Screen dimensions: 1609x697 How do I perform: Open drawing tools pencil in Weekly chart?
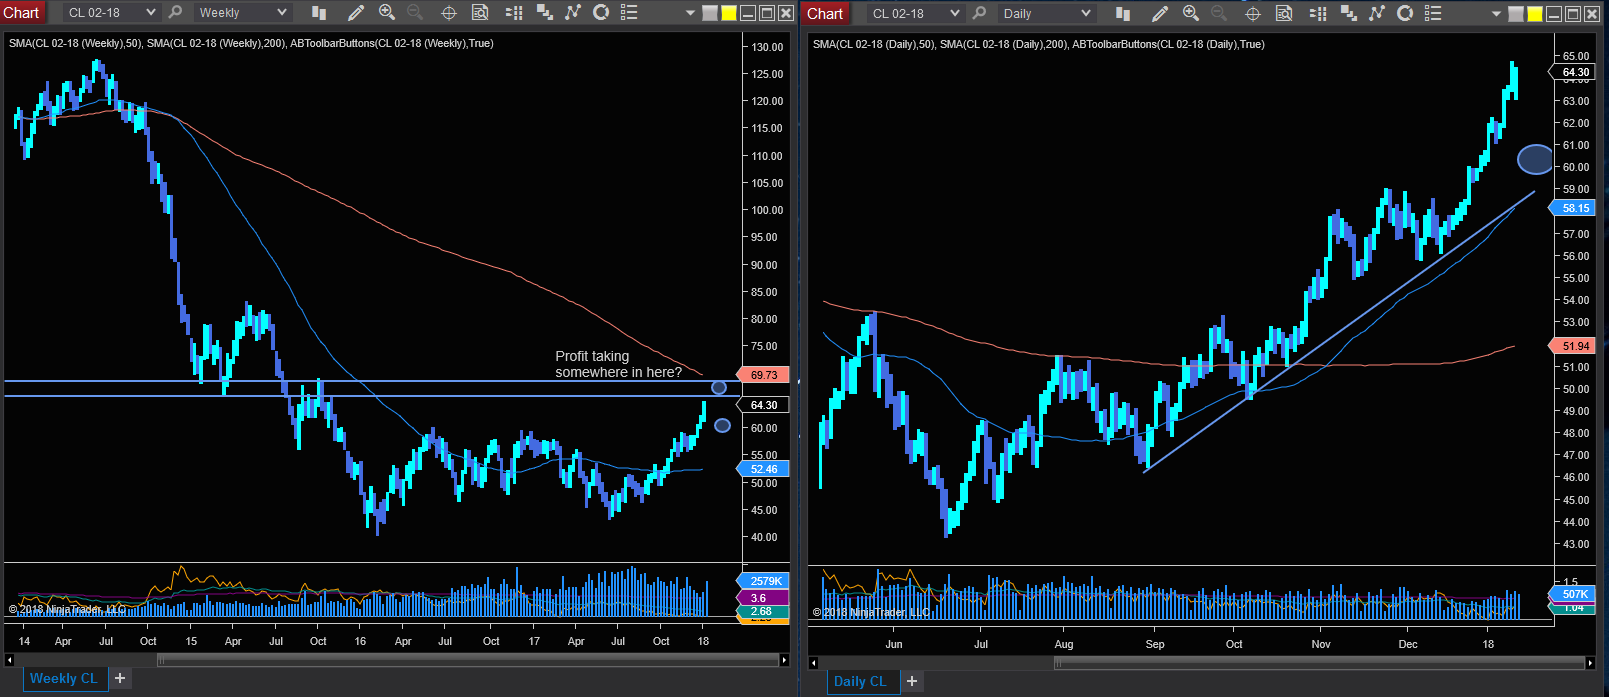pyautogui.click(x=355, y=13)
